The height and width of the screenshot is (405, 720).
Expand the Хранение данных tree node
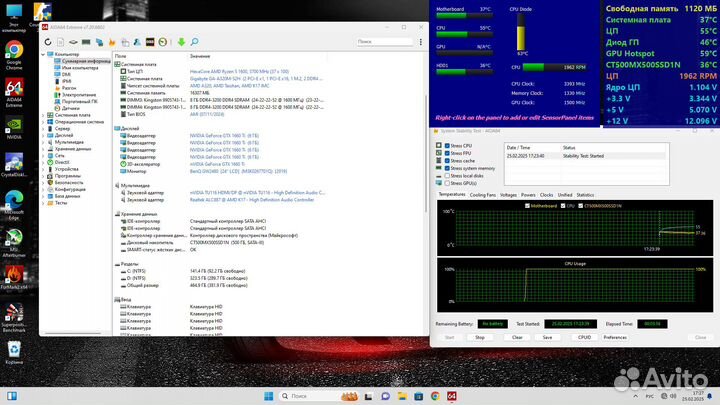(x=43, y=149)
